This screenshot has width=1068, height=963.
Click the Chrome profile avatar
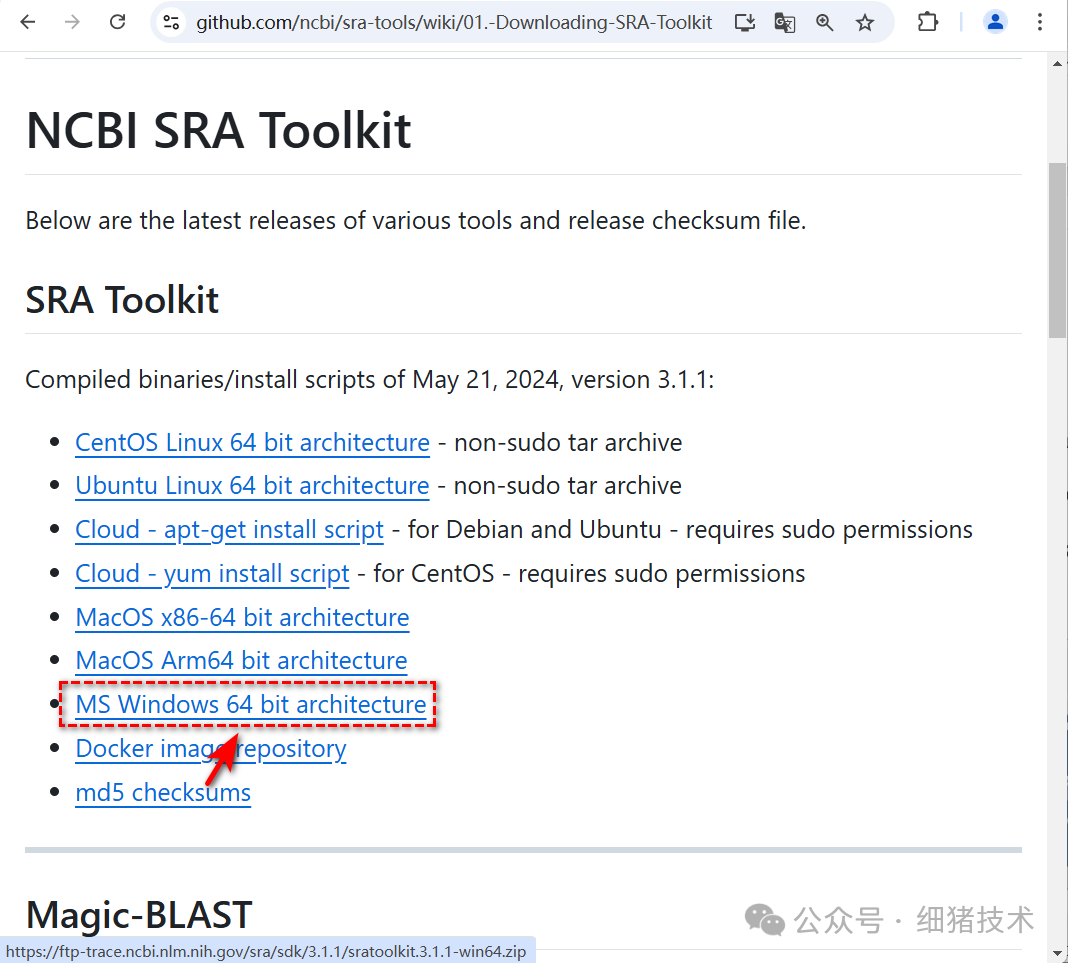[x=995, y=22]
